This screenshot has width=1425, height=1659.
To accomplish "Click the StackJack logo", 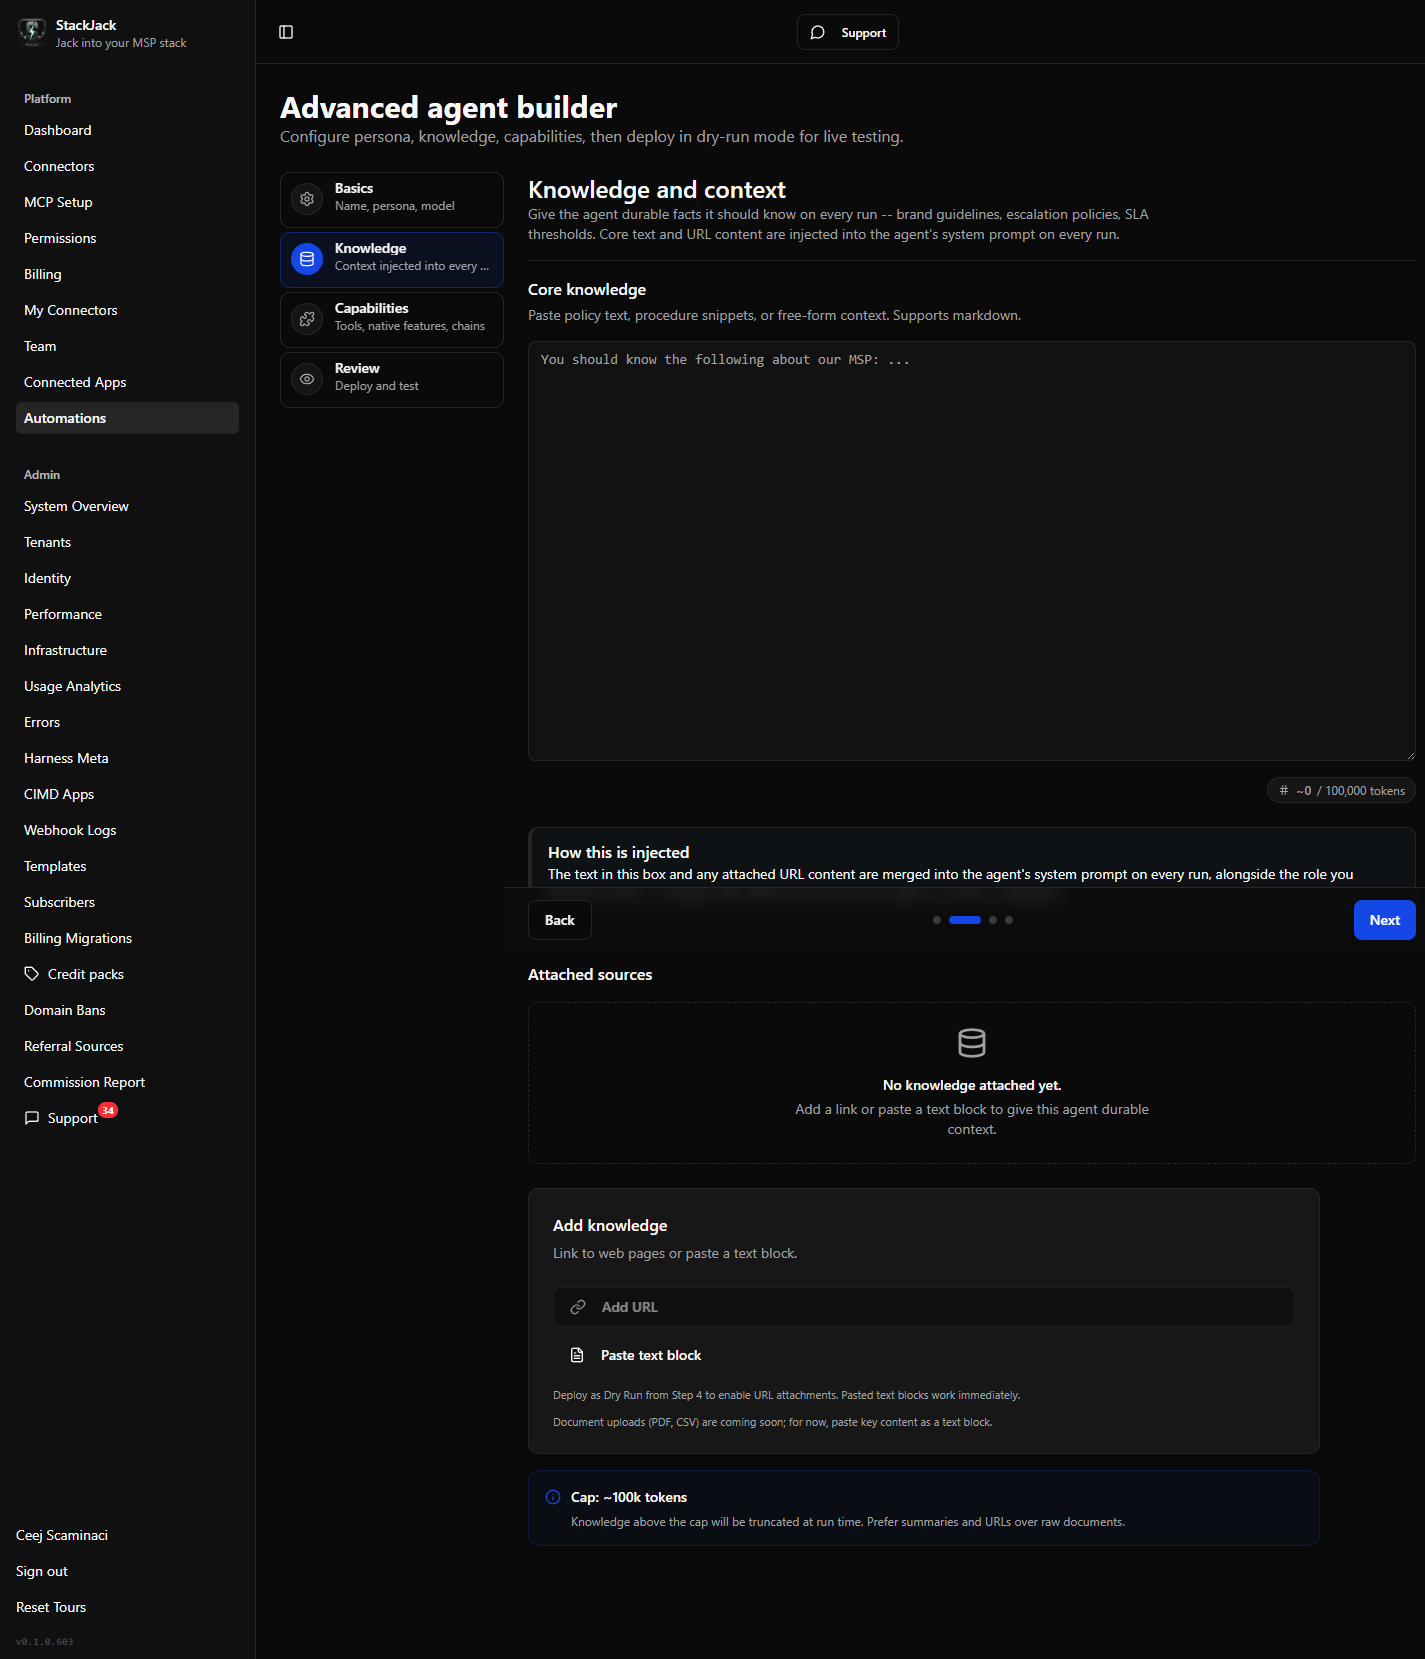I will tap(32, 32).
